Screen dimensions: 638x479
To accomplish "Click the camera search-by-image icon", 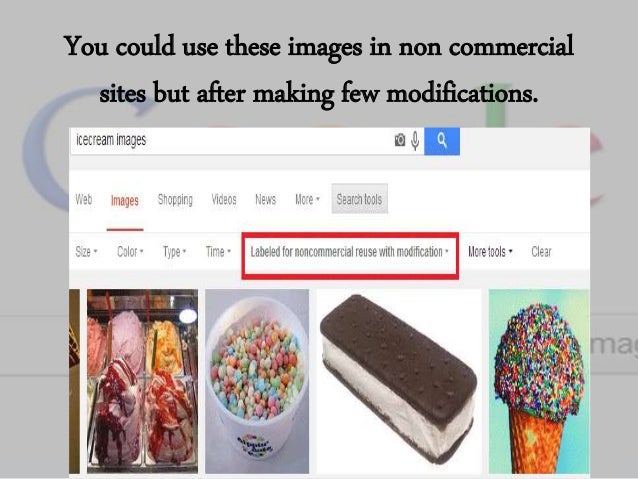I will 400,140.
